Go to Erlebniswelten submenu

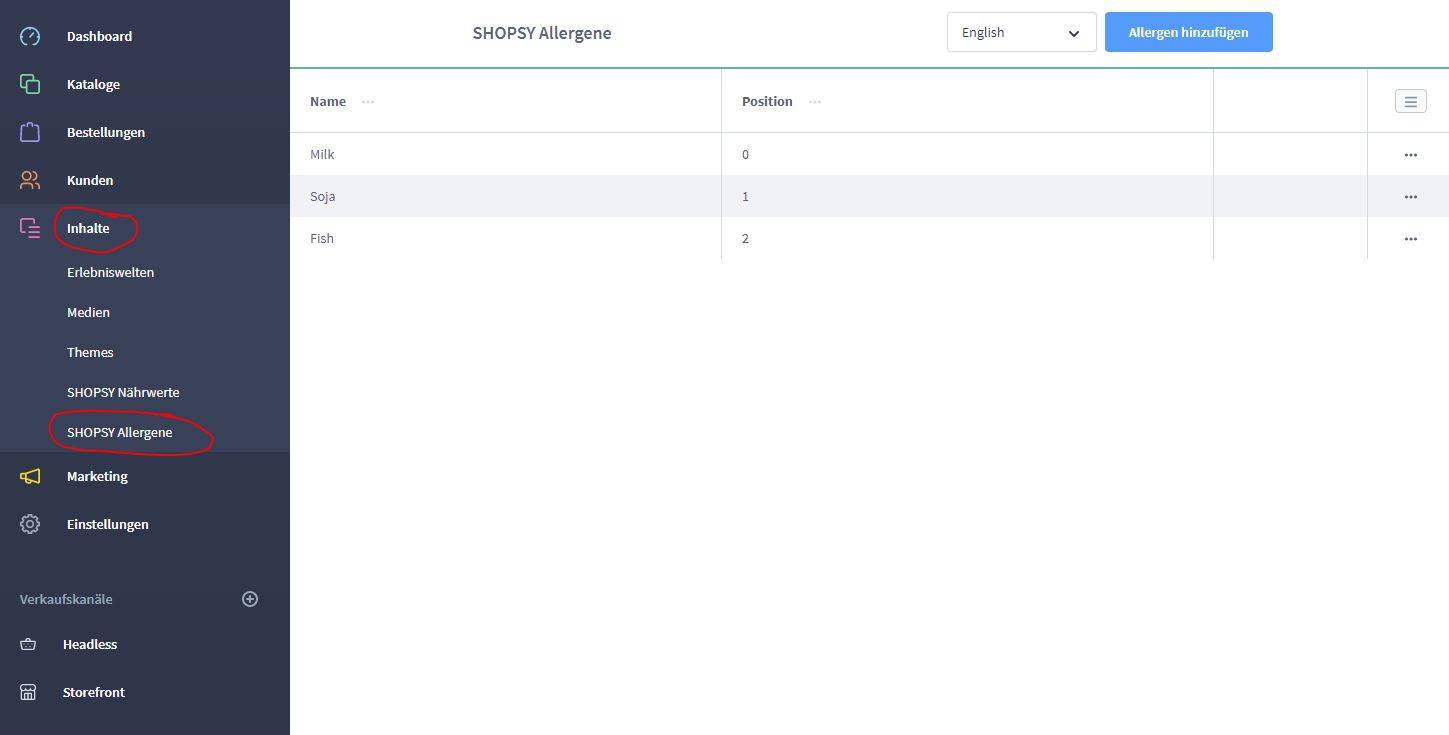(110, 272)
